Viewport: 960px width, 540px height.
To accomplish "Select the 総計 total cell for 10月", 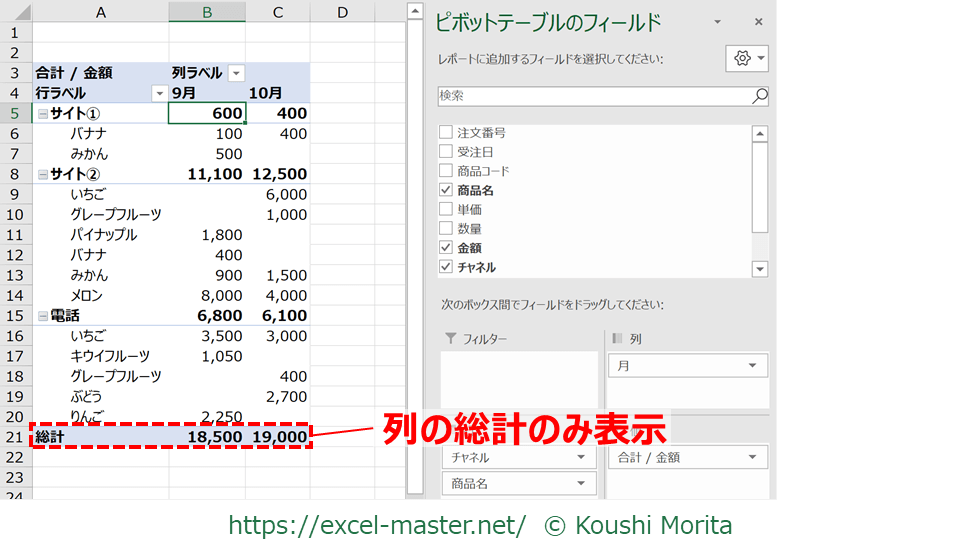I will pyautogui.click(x=278, y=437).
